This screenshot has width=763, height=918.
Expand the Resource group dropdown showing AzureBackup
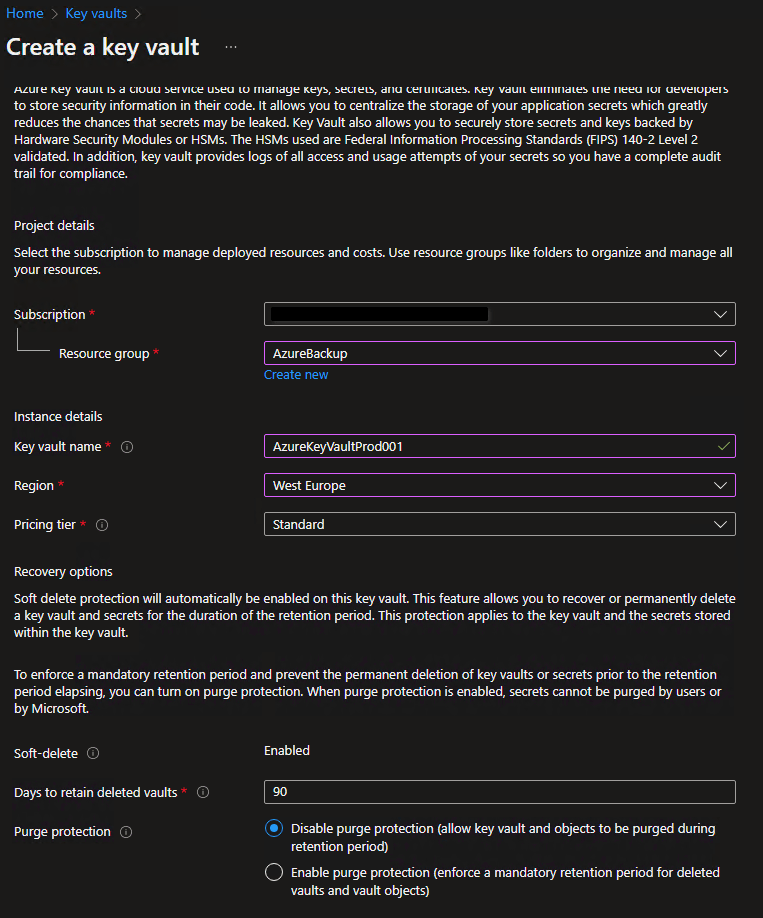[x=499, y=353]
